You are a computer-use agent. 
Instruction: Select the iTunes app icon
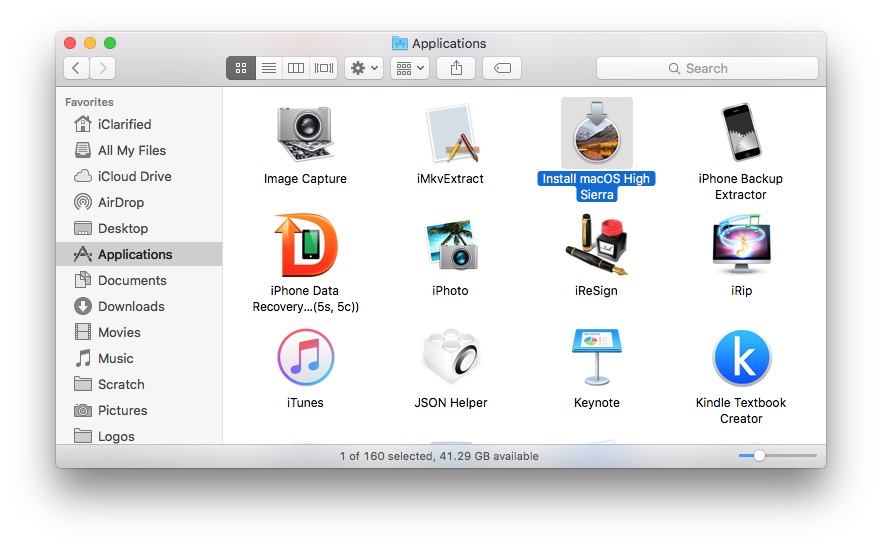305,358
